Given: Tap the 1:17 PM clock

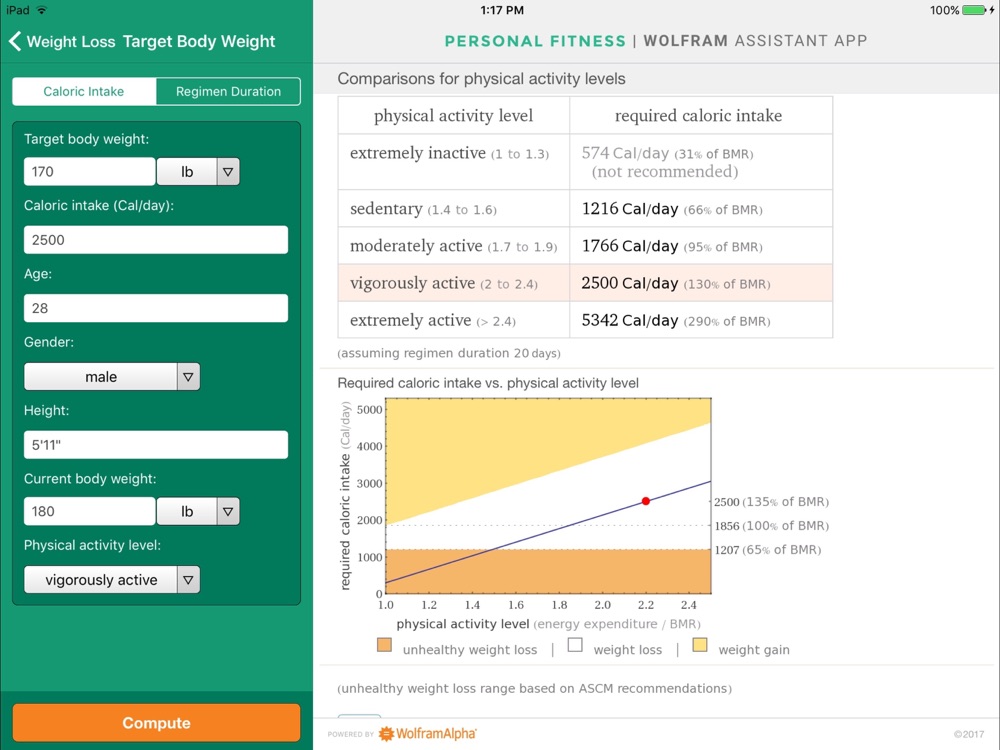Looking at the screenshot, I should (x=502, y=10).
